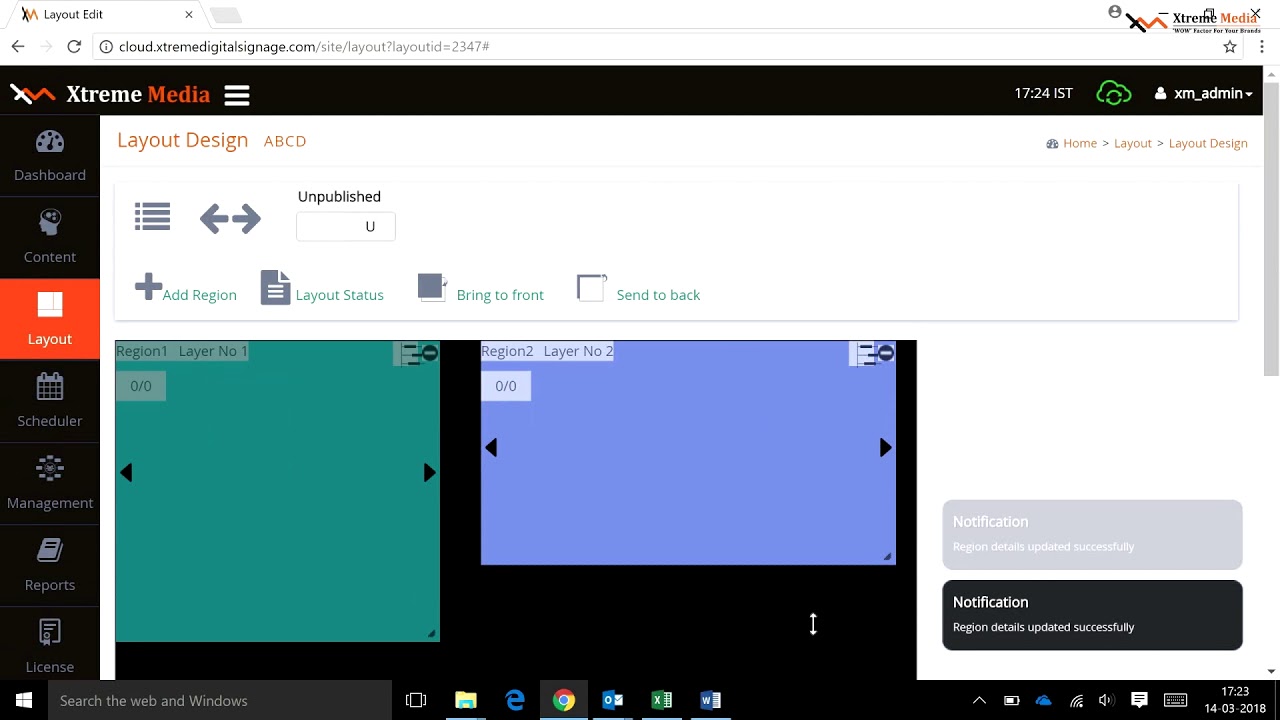The width and height of the screenshot is (1280, 720).
Task: Click the Layout Design breadcrumb link
Action: [x=1208, y=143]
